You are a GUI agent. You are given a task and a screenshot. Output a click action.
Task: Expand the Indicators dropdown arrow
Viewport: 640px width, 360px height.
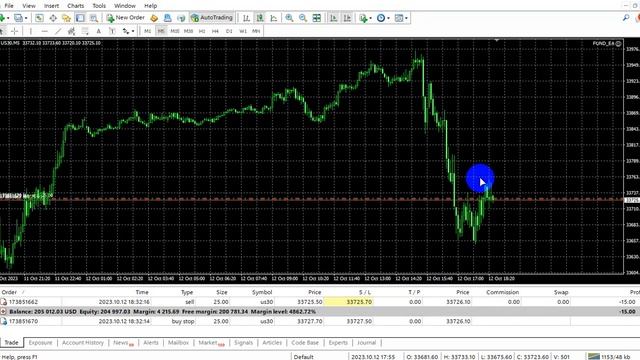point(370,18)
